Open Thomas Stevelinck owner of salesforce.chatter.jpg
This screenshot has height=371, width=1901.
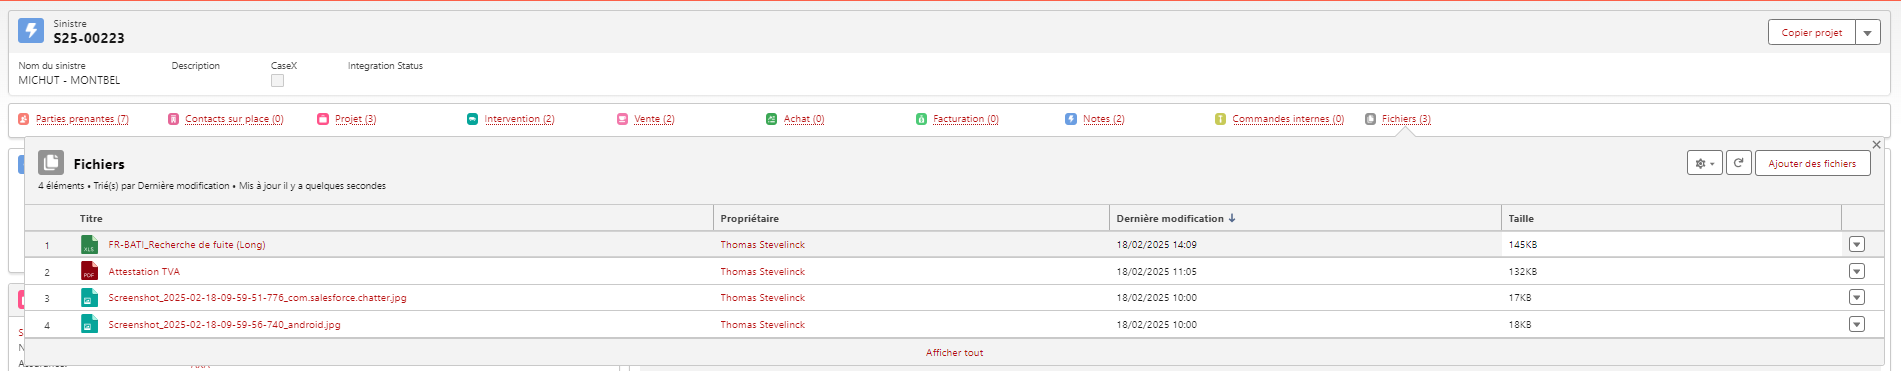(762, 298)
